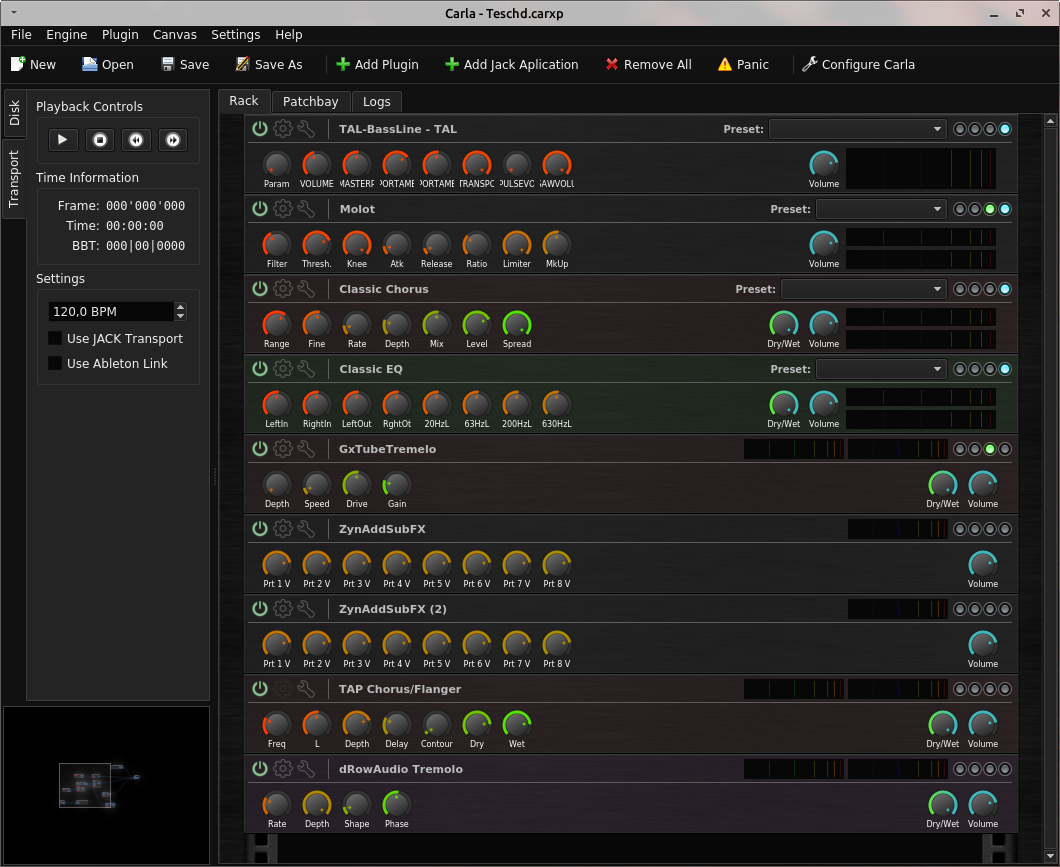Click Add Plugin button
Screen dimensions: 1060x867
click(x=377, y=64)
